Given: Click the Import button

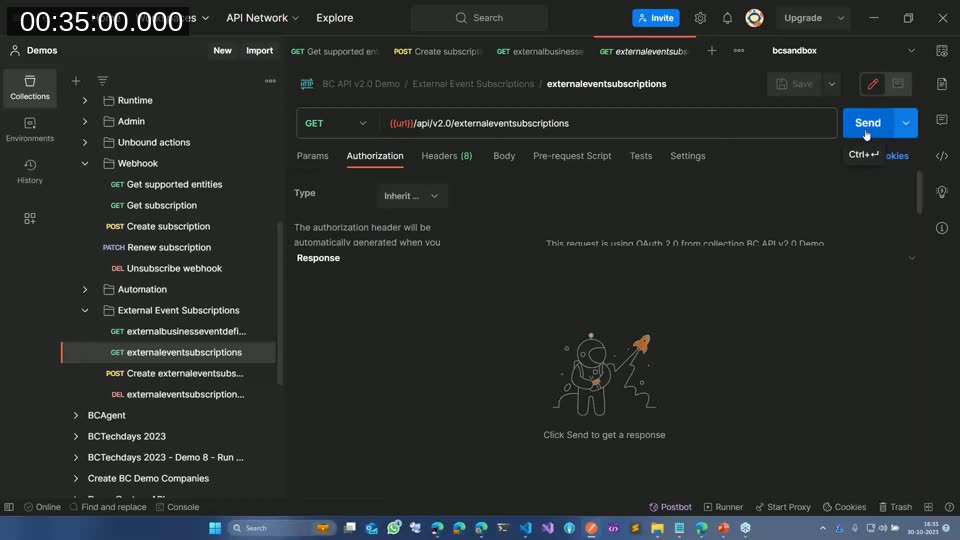Looking at the screenshot, I should [260, 51].
